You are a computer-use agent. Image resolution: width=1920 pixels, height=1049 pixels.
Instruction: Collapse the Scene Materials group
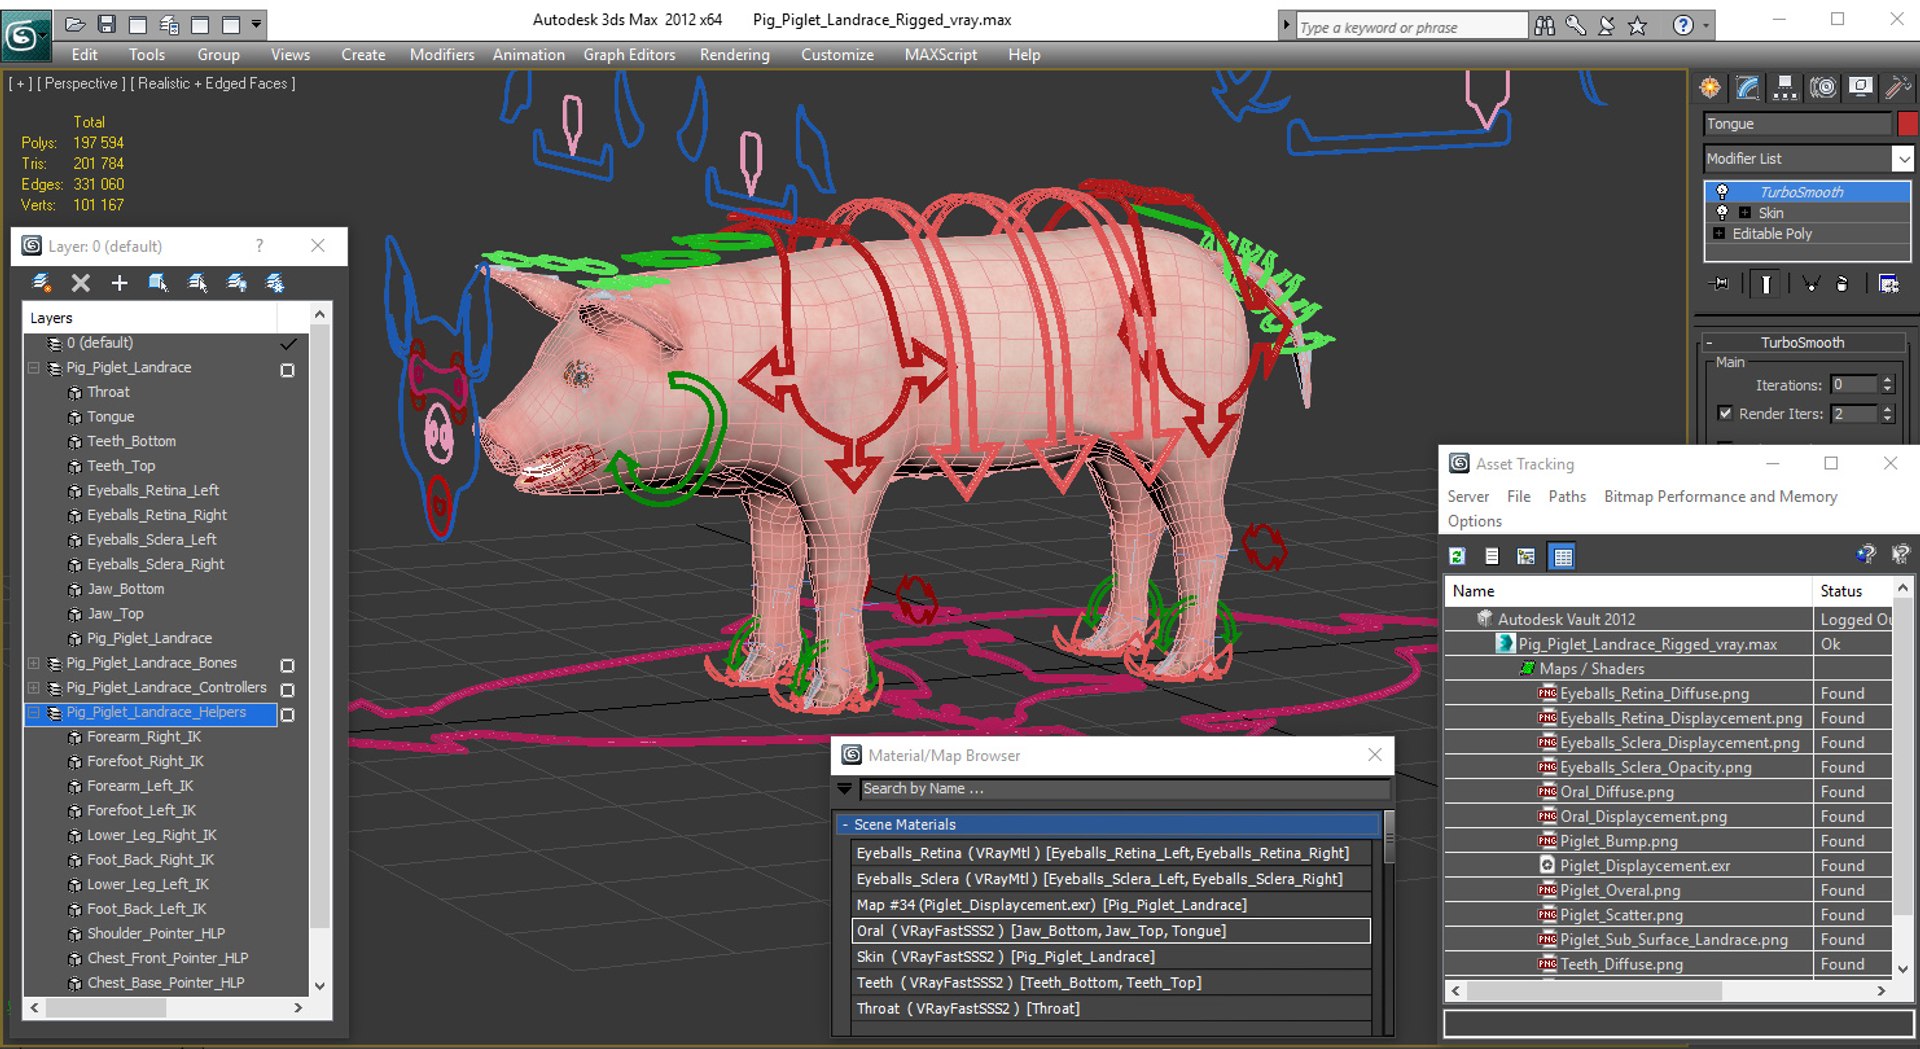(845, 825)
